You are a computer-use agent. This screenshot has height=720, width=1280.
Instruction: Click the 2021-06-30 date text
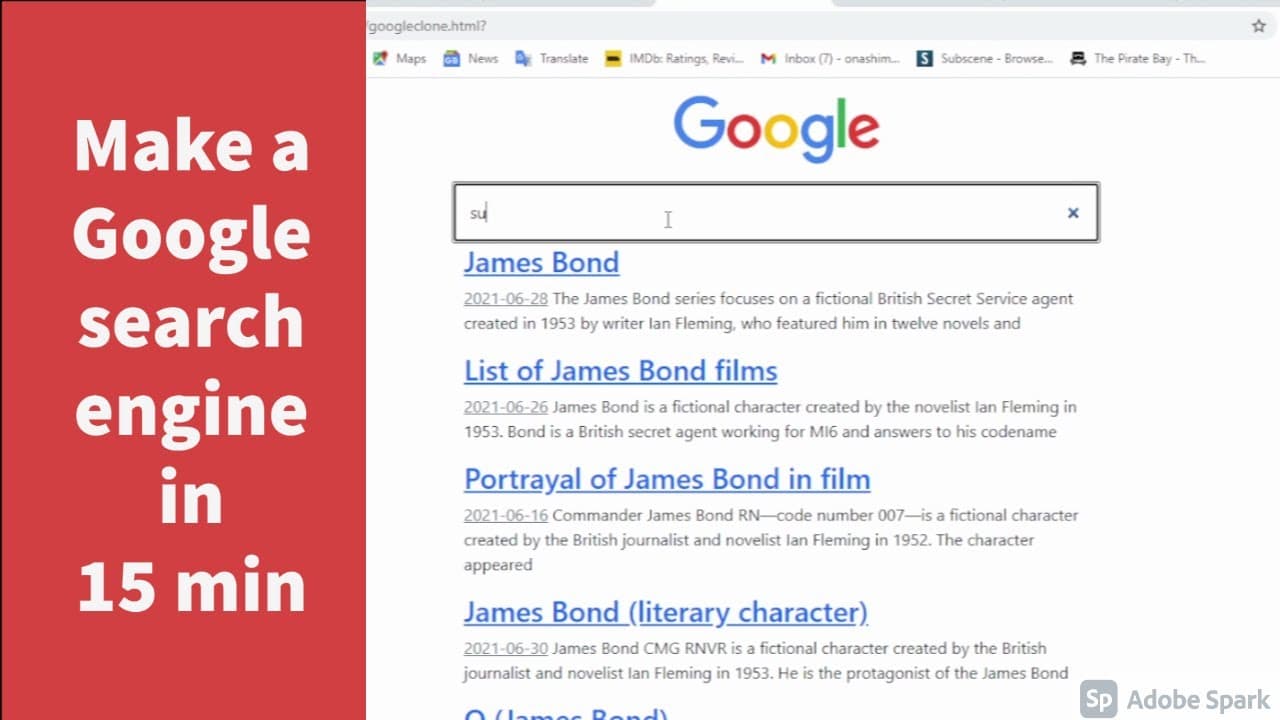[x=505, y=648]
